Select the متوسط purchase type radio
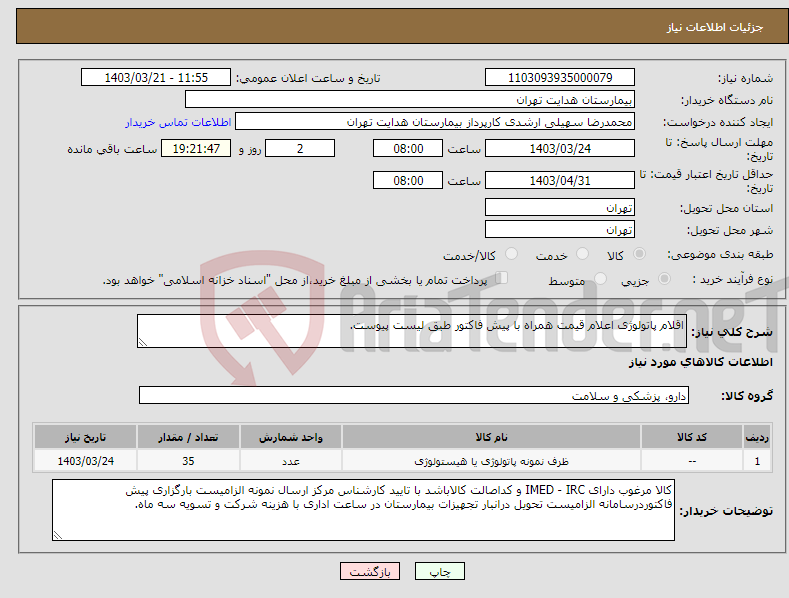Viewport: 789px width, 598px height. tap(600, 278)
